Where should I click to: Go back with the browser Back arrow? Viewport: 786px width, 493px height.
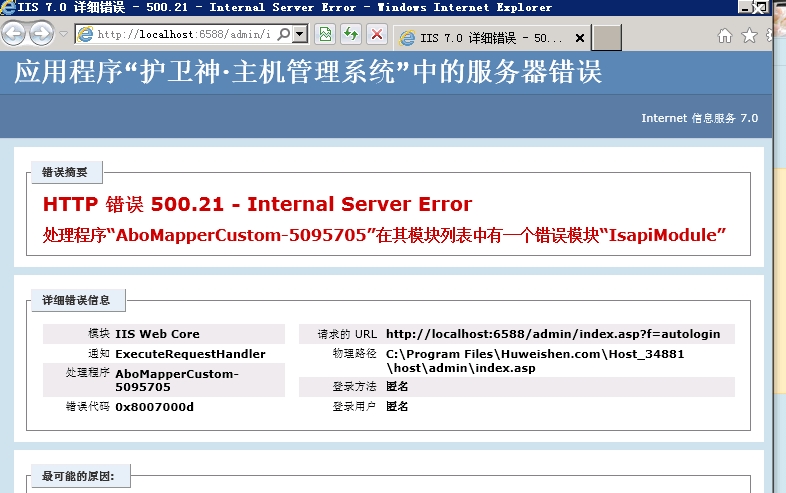coord(14,34)
